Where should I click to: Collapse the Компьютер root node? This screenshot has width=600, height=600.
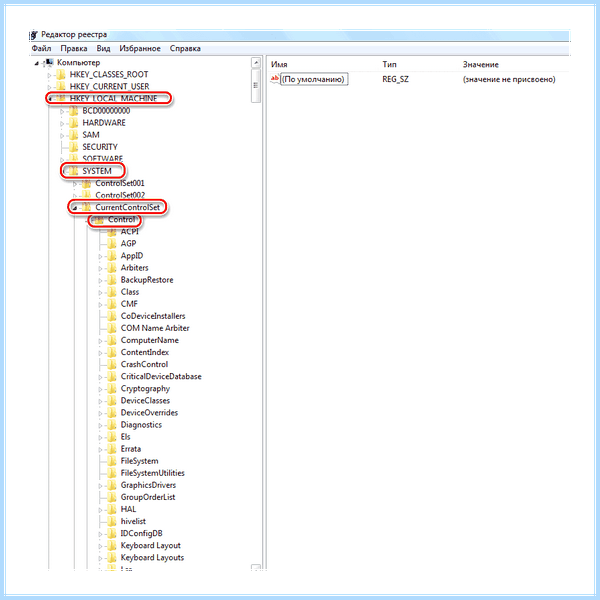pyautogui.click(x=37, y=64)
